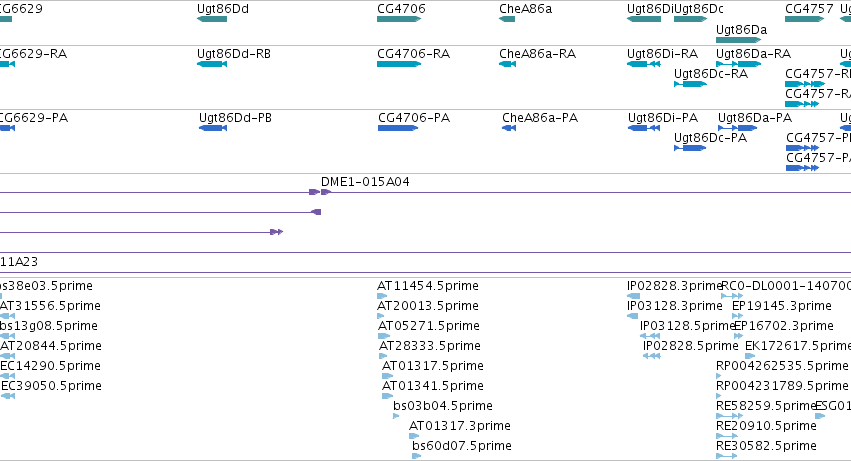This screenshot has height=461, width=851.
Task: Select EST AT01317.5prime
Action: [x=433, y=366]
